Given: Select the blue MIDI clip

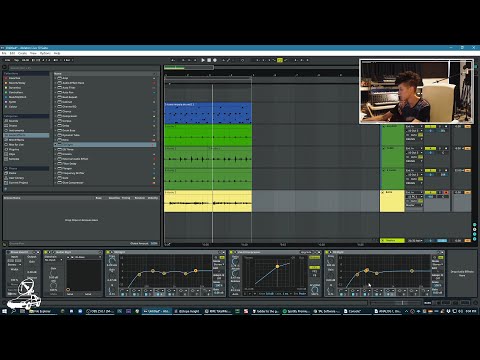Looking at the screenshot, I should [x=208, y=113].
